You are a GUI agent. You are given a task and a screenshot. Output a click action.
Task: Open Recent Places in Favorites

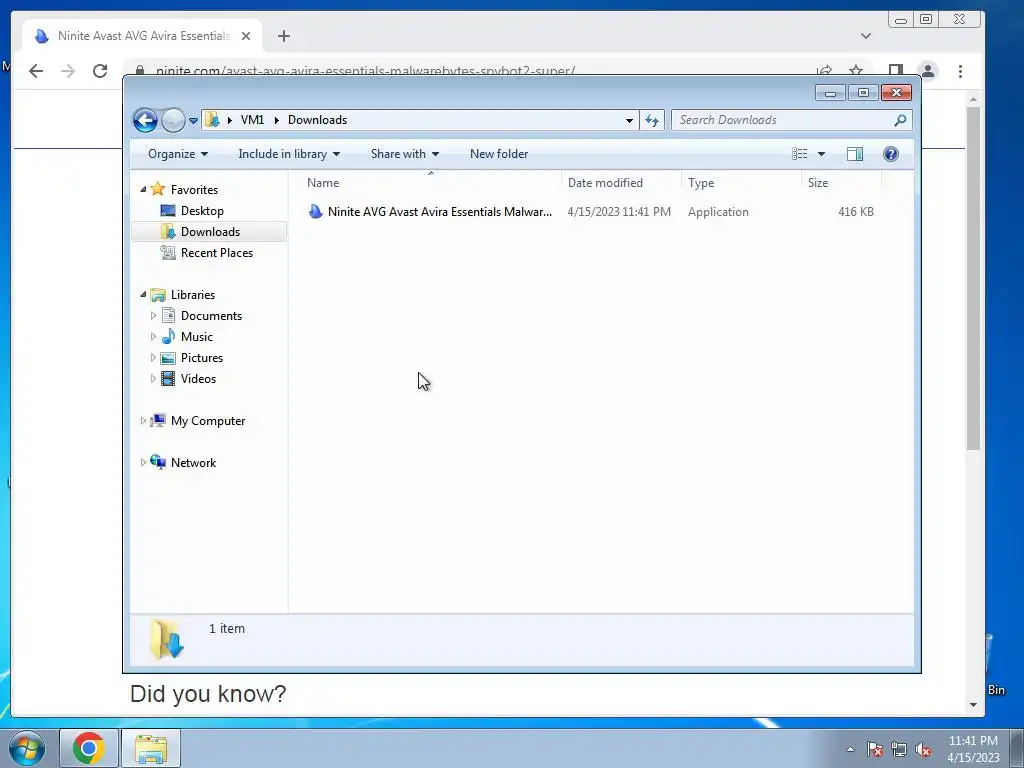click(217, 253)
